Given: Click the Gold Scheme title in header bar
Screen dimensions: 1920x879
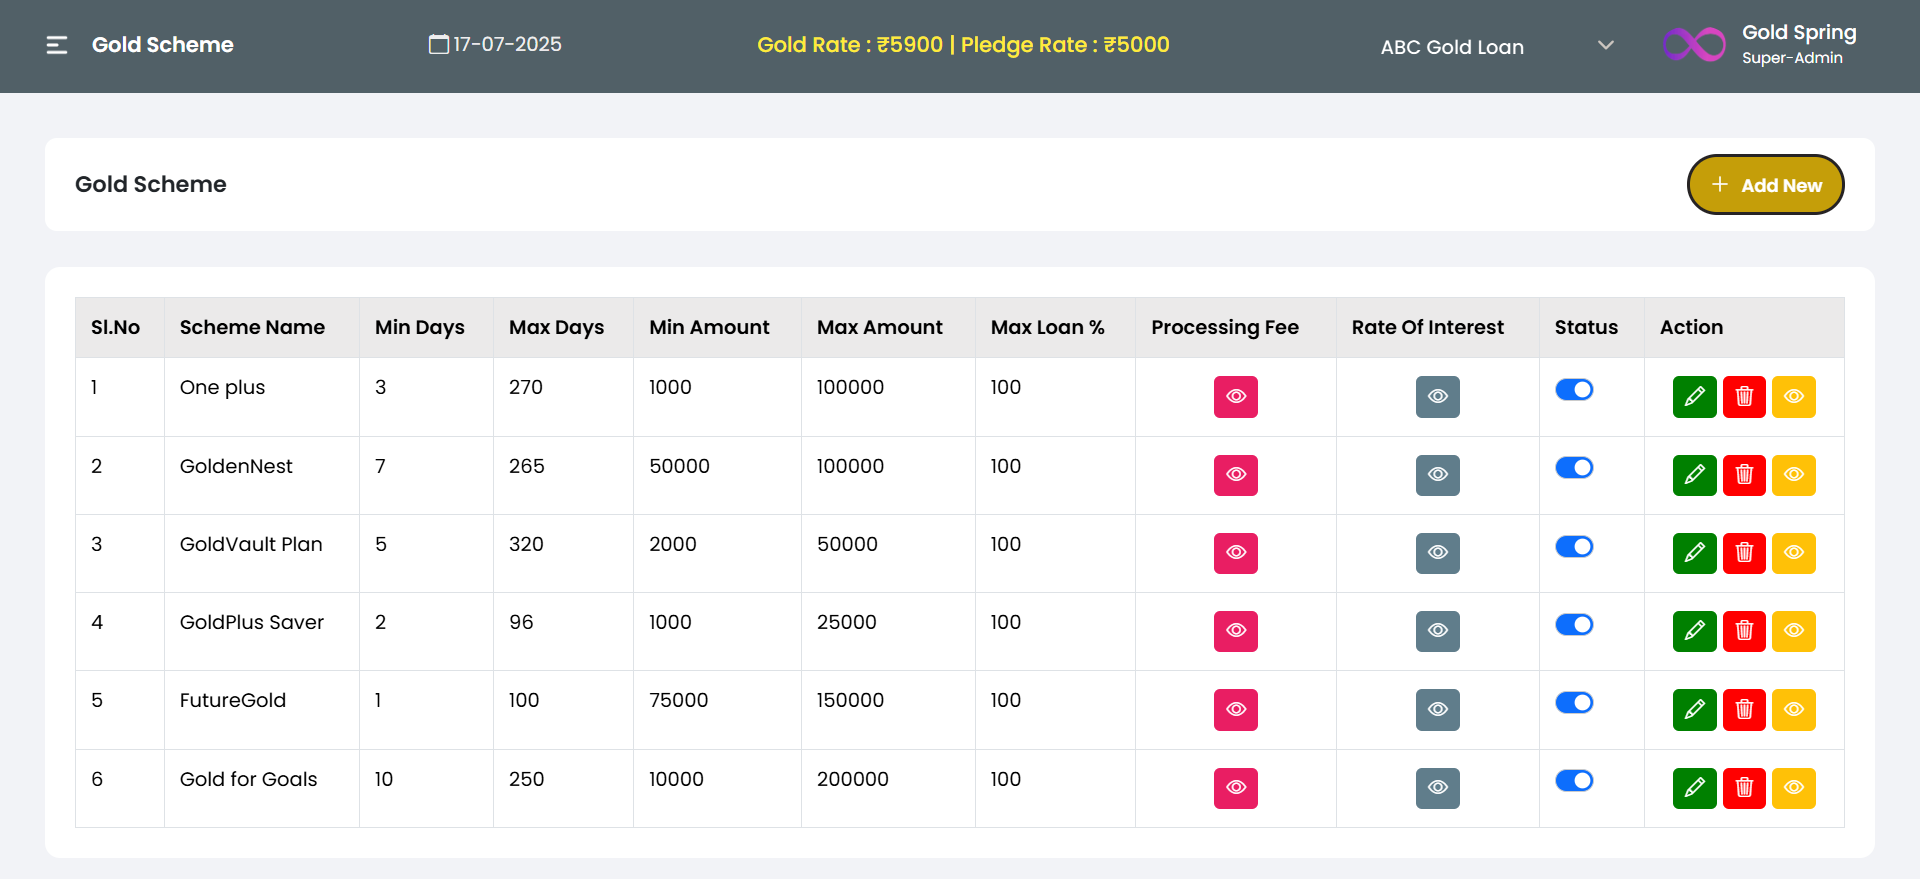Looking at the screenshot, I should pos(163,45).
